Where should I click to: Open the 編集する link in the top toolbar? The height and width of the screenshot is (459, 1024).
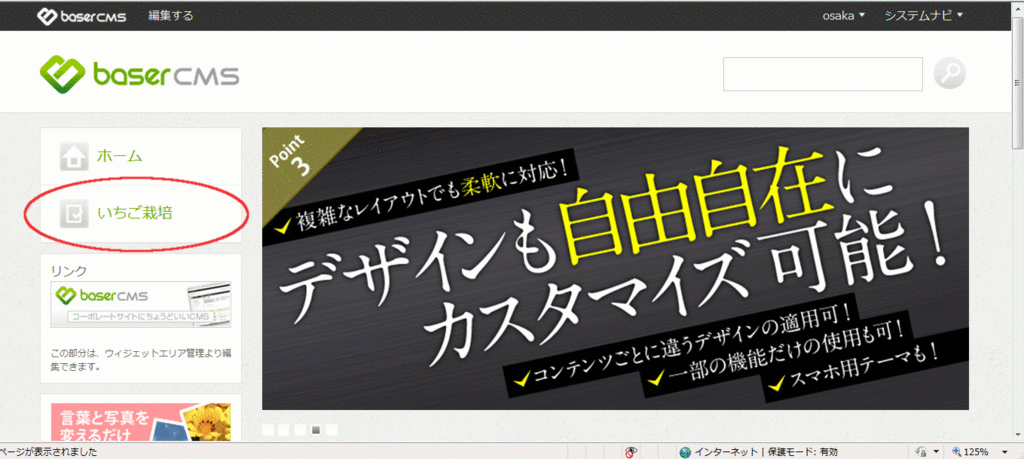(x=170, y=16)
